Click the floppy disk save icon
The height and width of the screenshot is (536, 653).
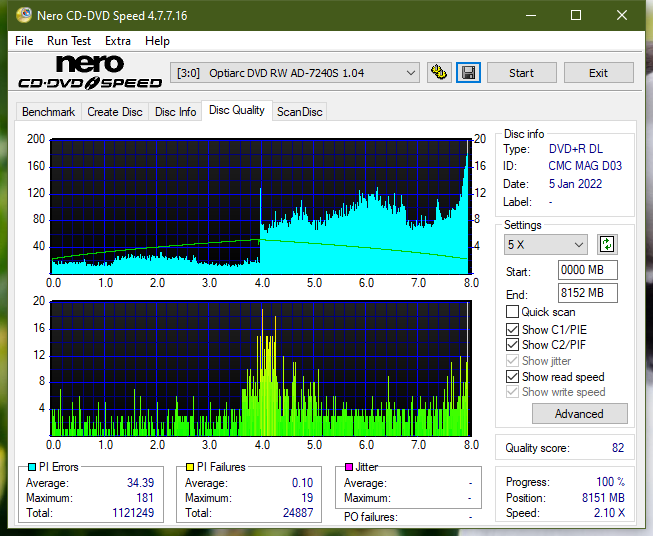point(469,73)
